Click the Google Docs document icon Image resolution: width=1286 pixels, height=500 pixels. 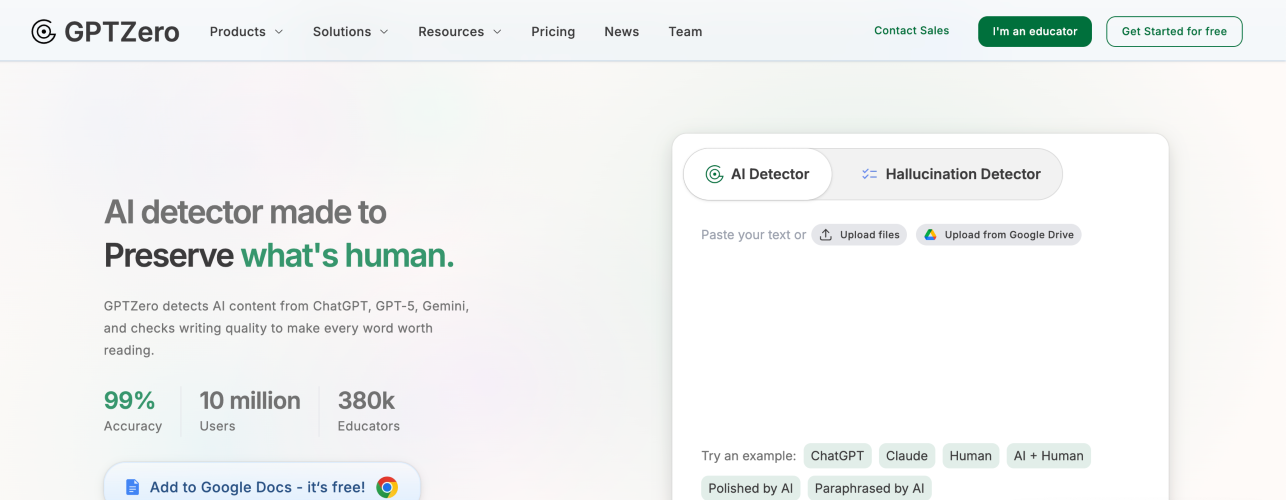pyautogui.click(x=133, y=487)
